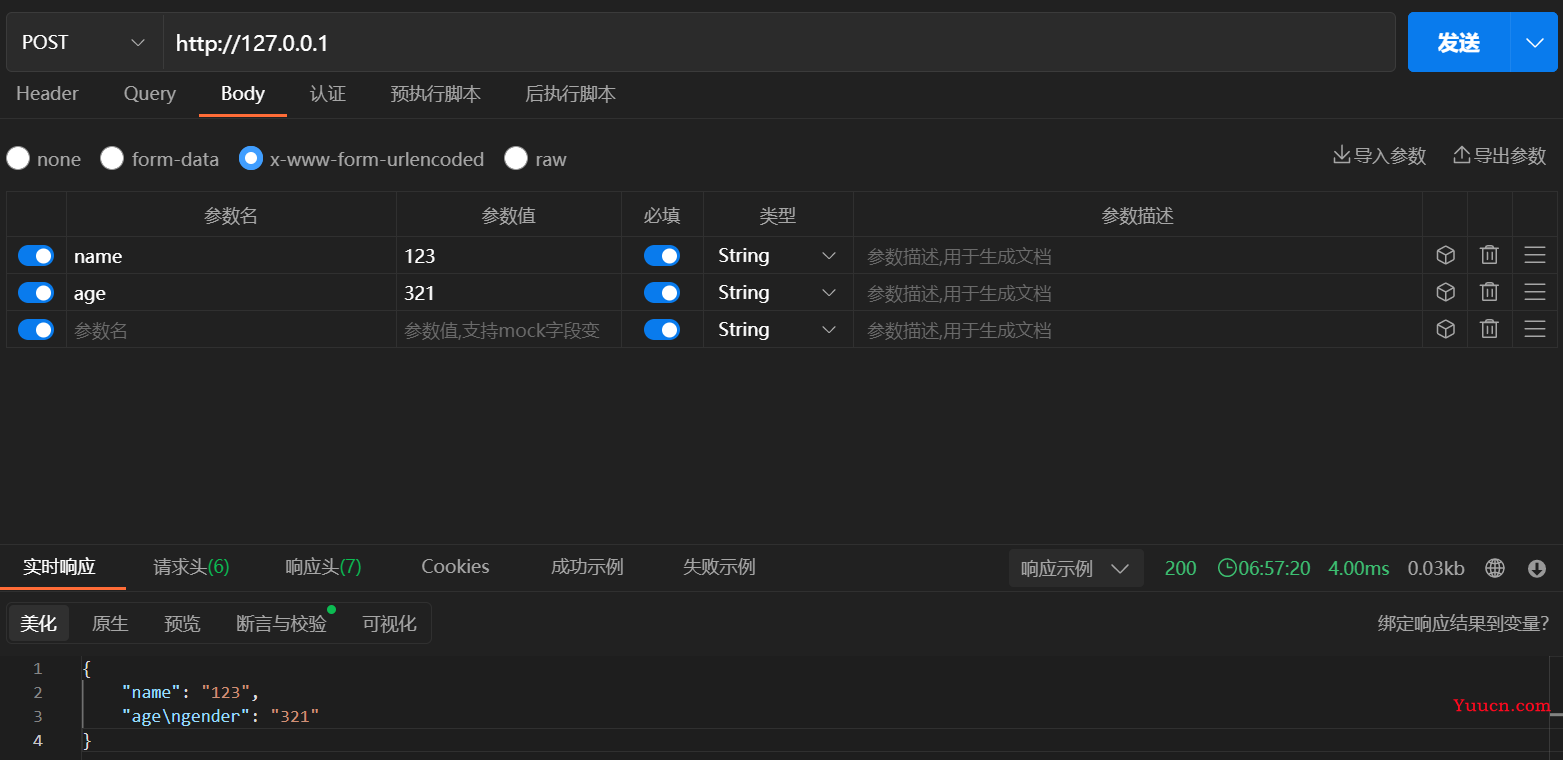Select the form-data body type
Image resolution: width=1563 pixels, height=760 pixels.
[112, 159]
